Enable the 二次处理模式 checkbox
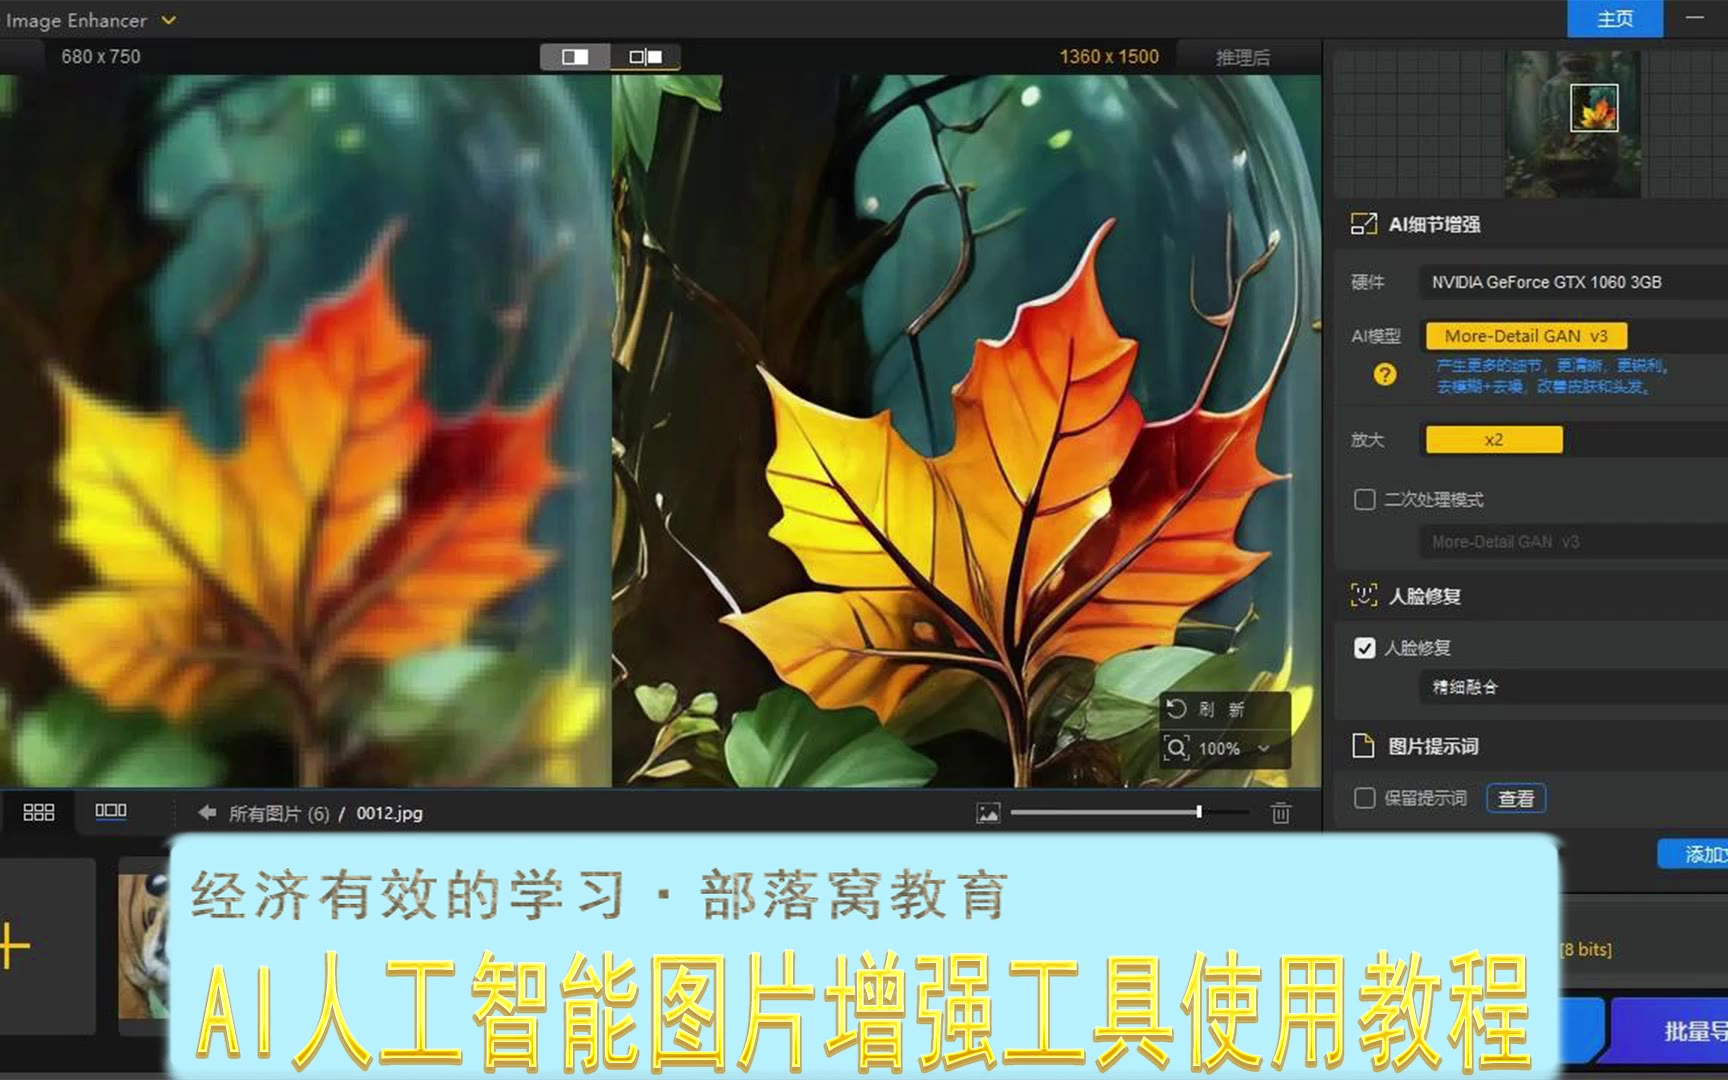Viewport: 1728px width, 1080px height. 1364,499
